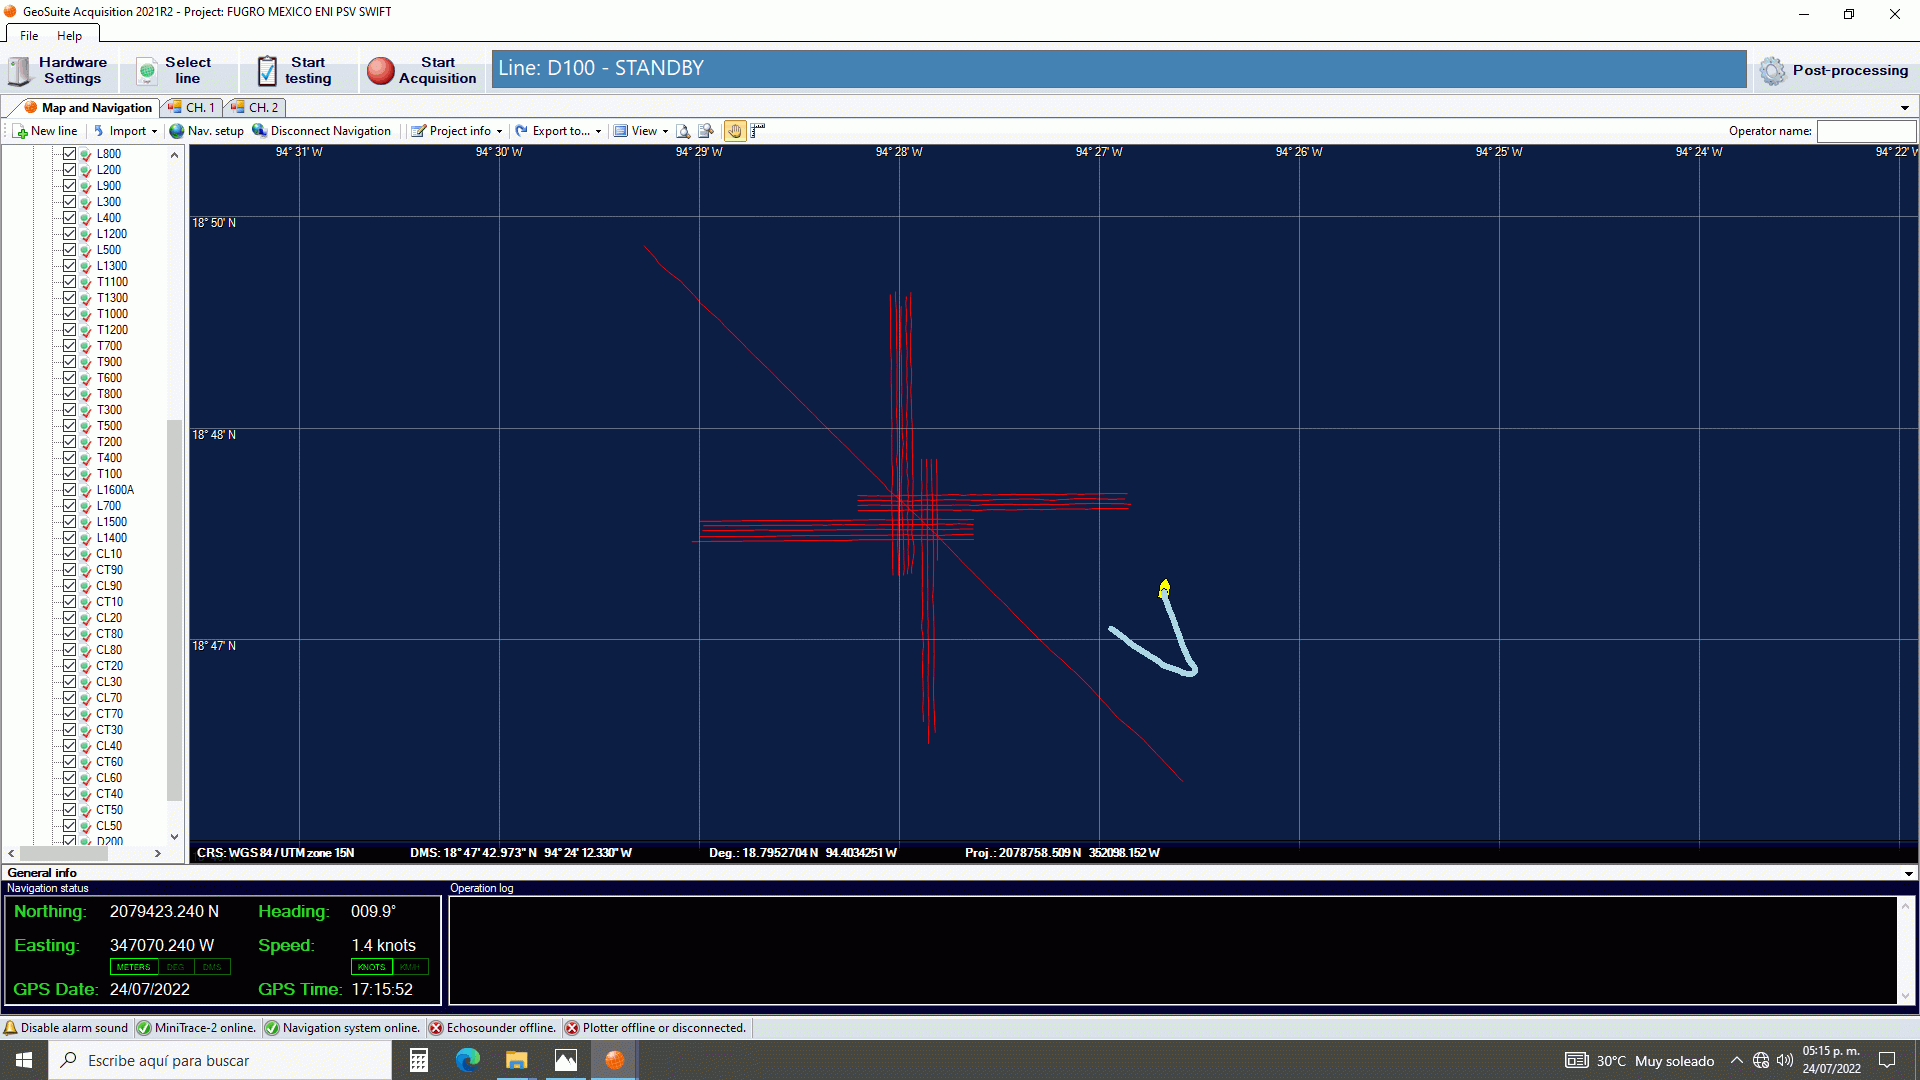Open Nav. setup
Image resolution: width=1920 pixels, height=1080 pixels.
point(206,131)
